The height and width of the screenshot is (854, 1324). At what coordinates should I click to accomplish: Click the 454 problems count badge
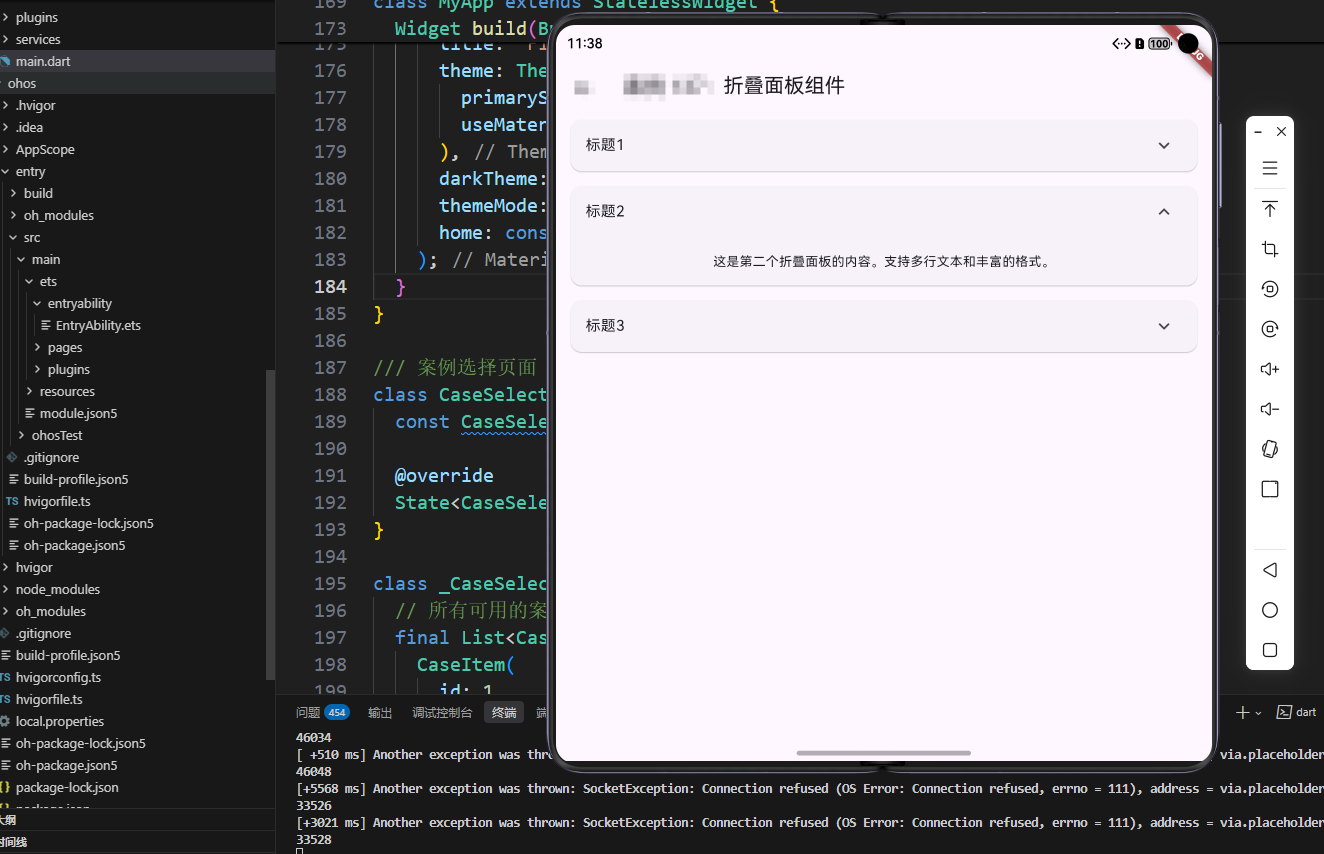[337, 713]
